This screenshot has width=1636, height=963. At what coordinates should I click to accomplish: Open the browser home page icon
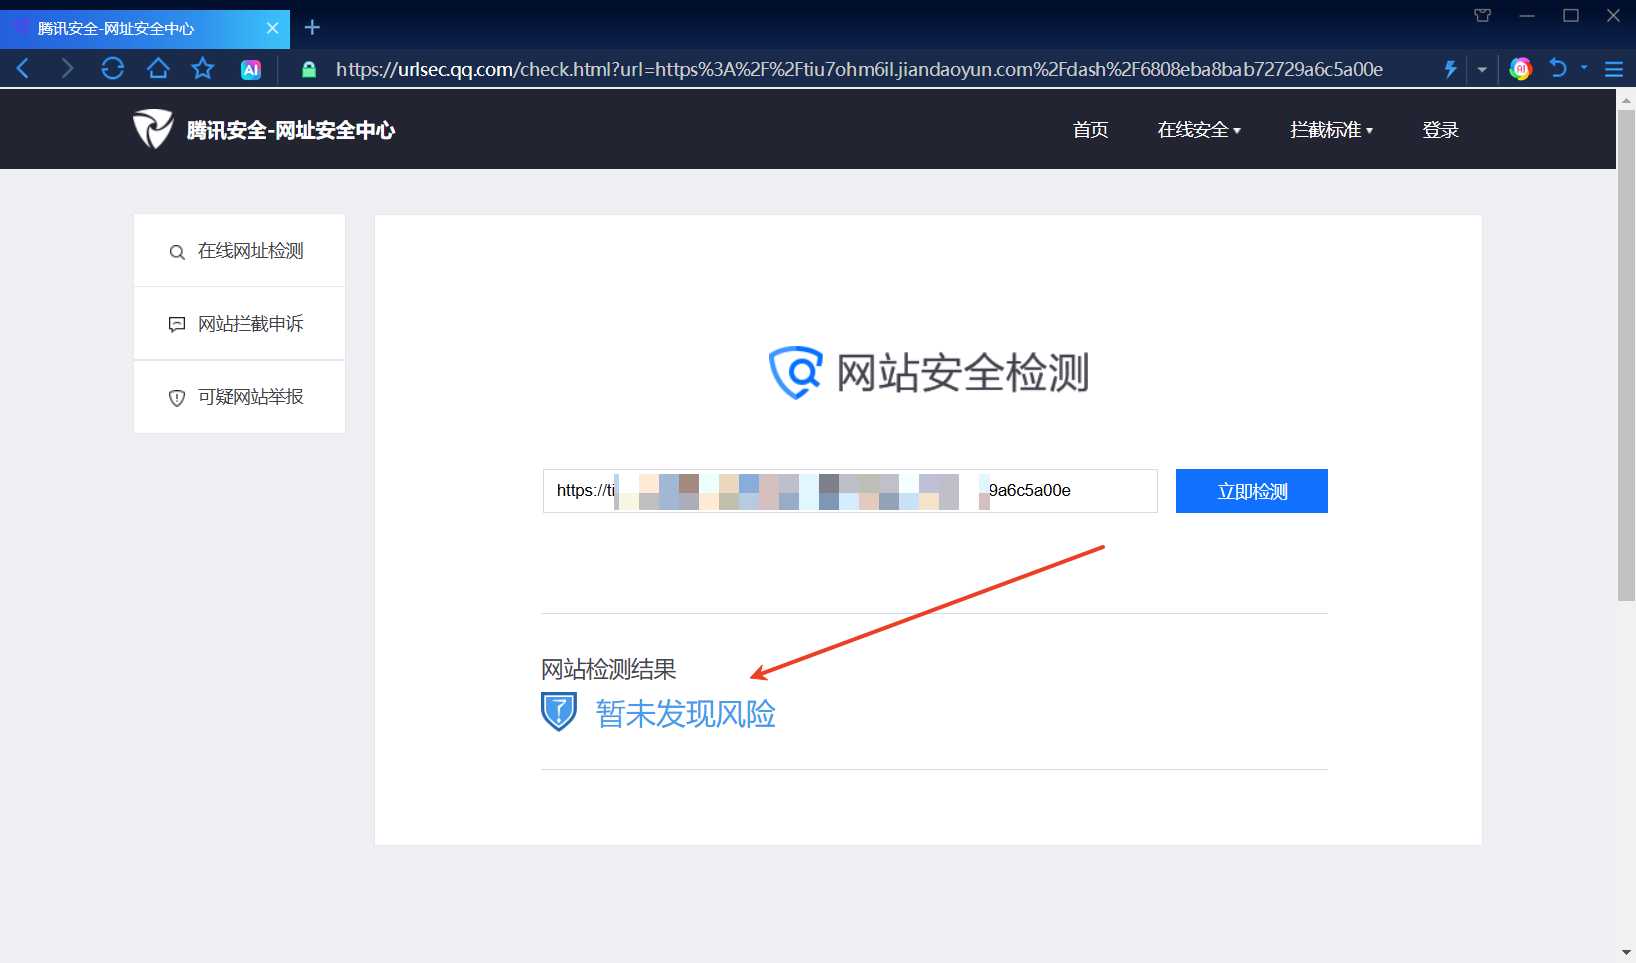158,68
